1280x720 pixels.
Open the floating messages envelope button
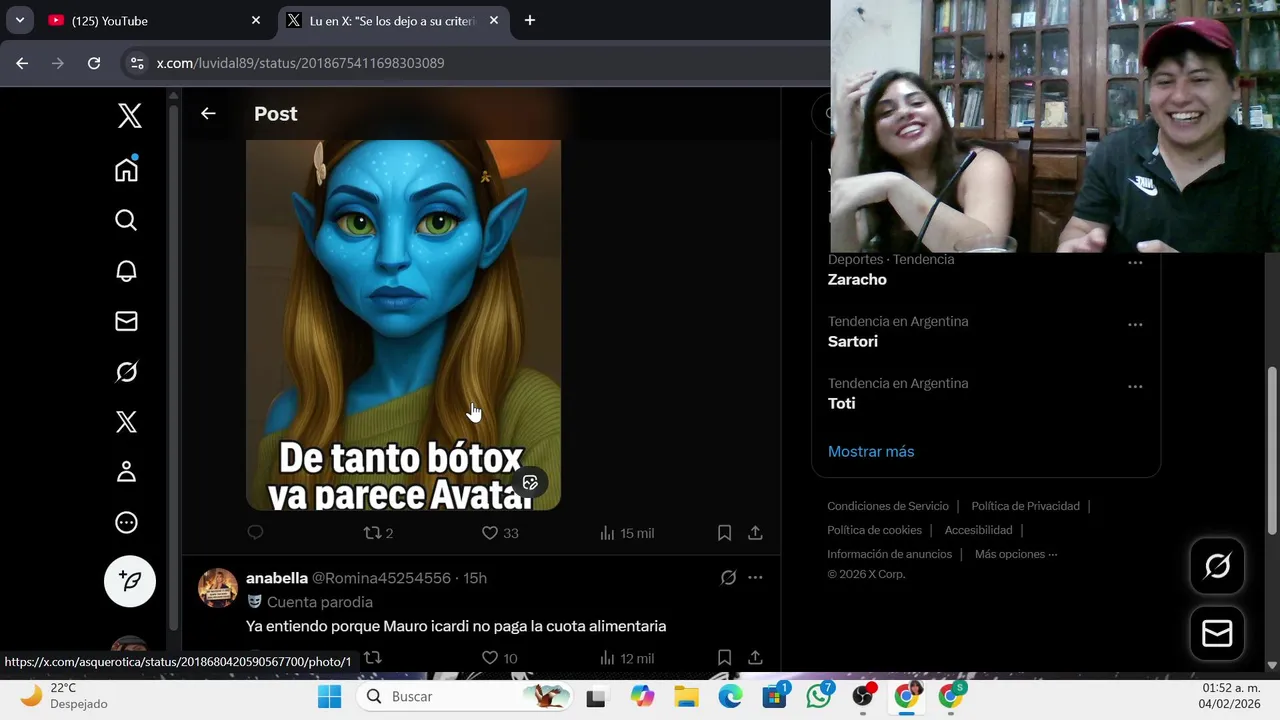click(x=1217, y=633)
